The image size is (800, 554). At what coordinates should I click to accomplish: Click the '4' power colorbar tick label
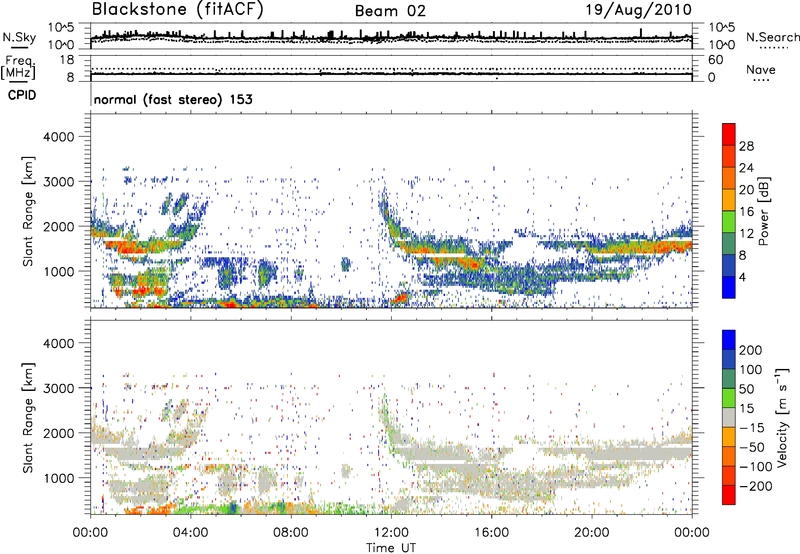tap(742, 278)
